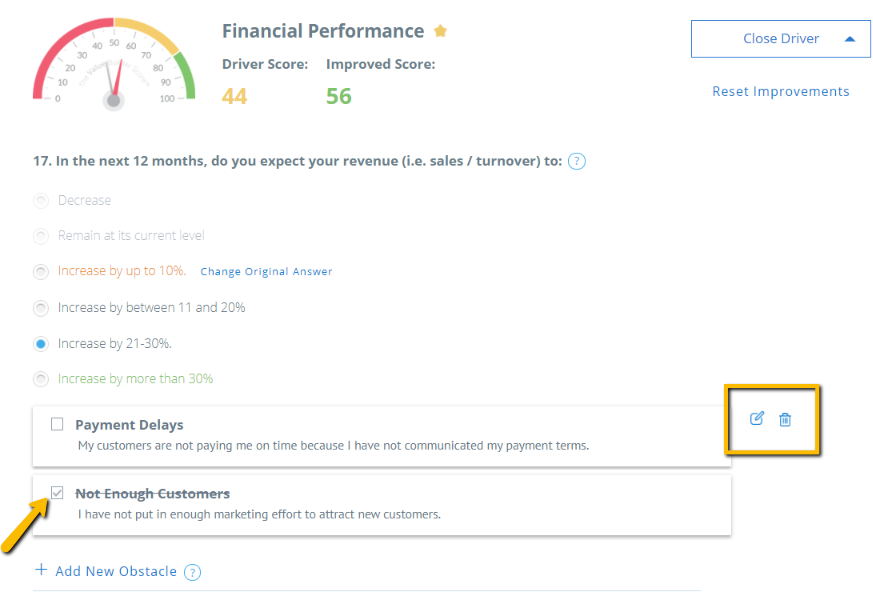Click the Close Driver button
This screenshot has width=873, height=600.
[x=781, y=39]
